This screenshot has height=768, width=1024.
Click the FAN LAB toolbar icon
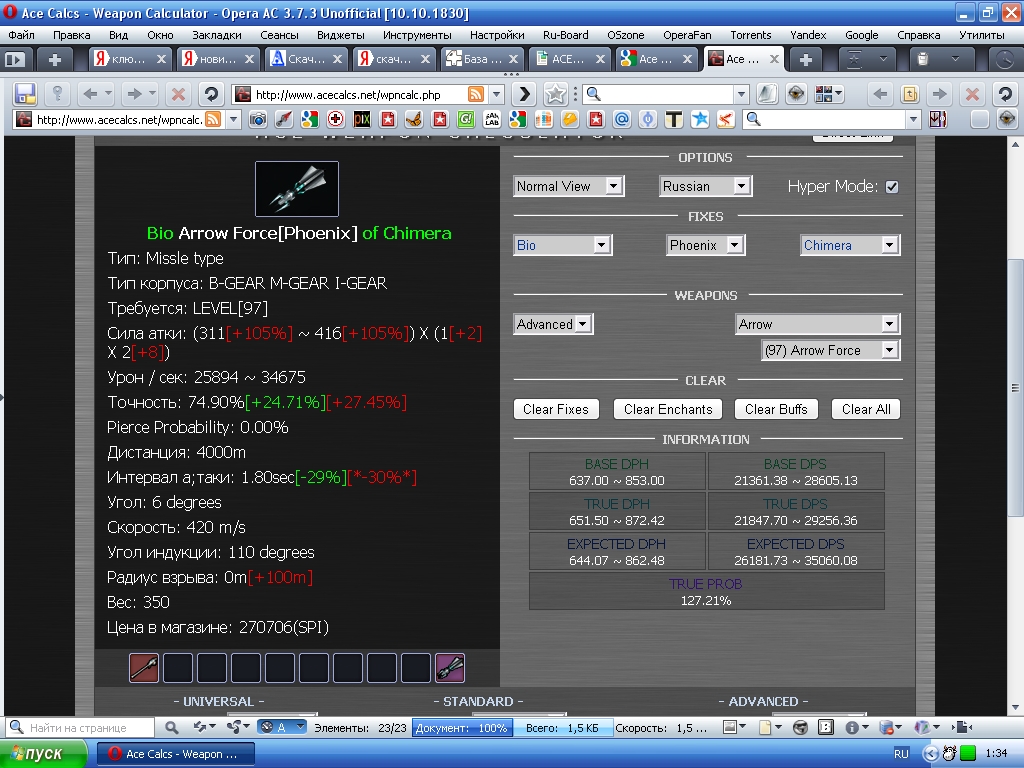point(492,119)
